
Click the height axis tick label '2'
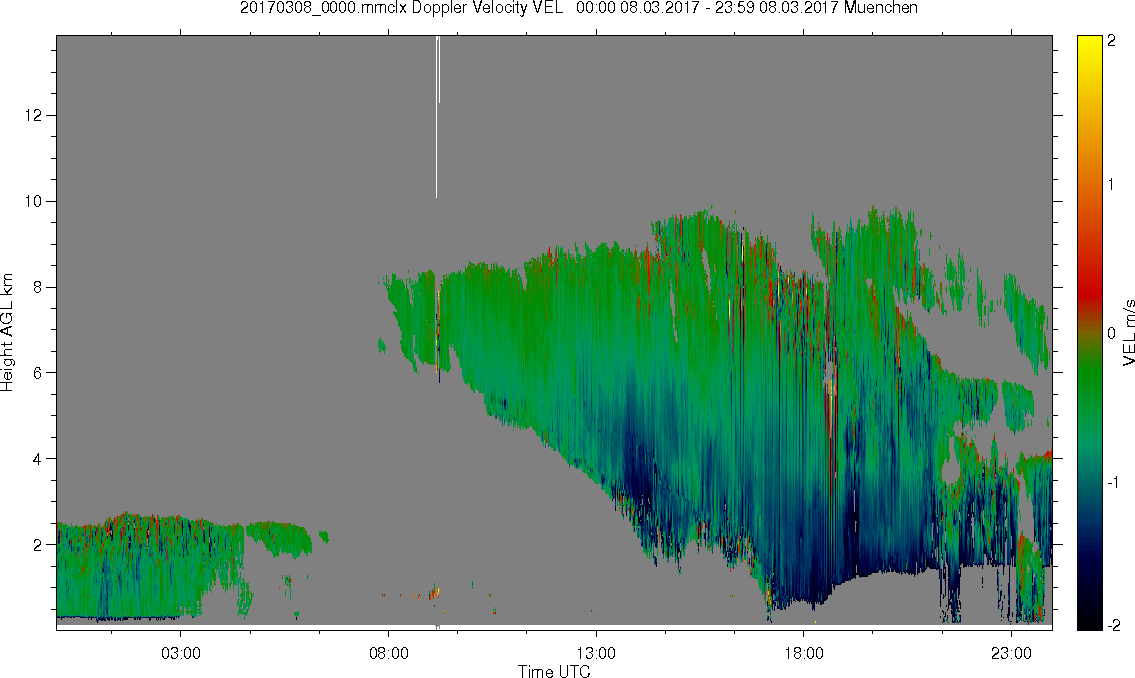[37, 545]
